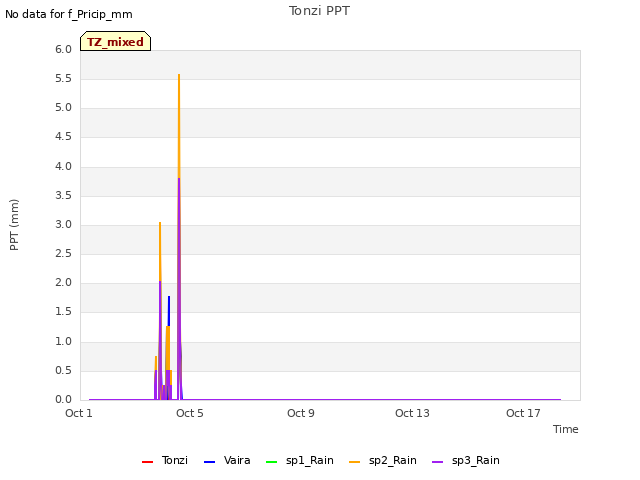This screenshot has height=480, width=640.
Task: Click the Tonzi PPT chart title
Action: click(x=319, y=11)
